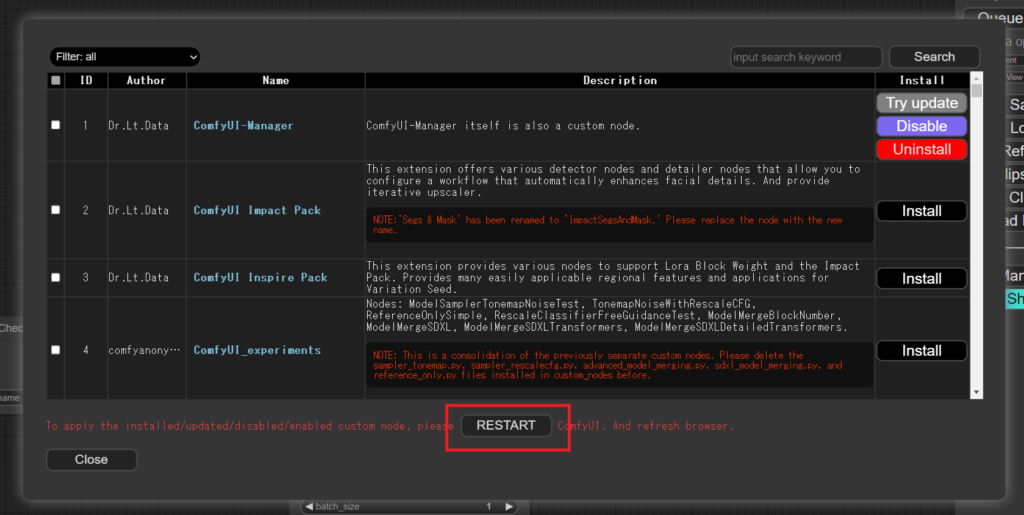Install the ComfyUI Impact Pack

point(921,211)
